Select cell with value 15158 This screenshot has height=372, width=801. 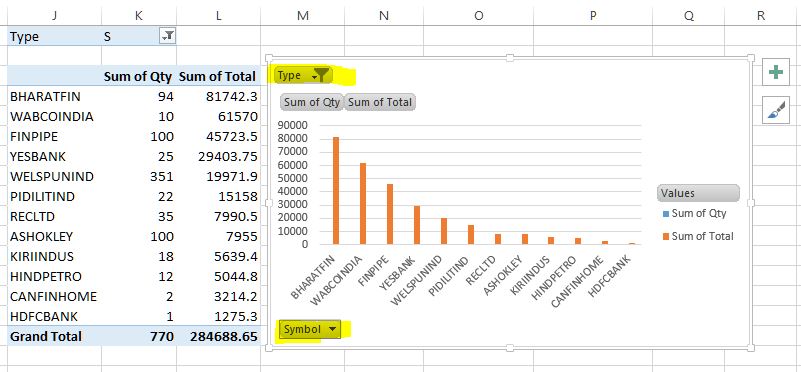tap(219, 196)
